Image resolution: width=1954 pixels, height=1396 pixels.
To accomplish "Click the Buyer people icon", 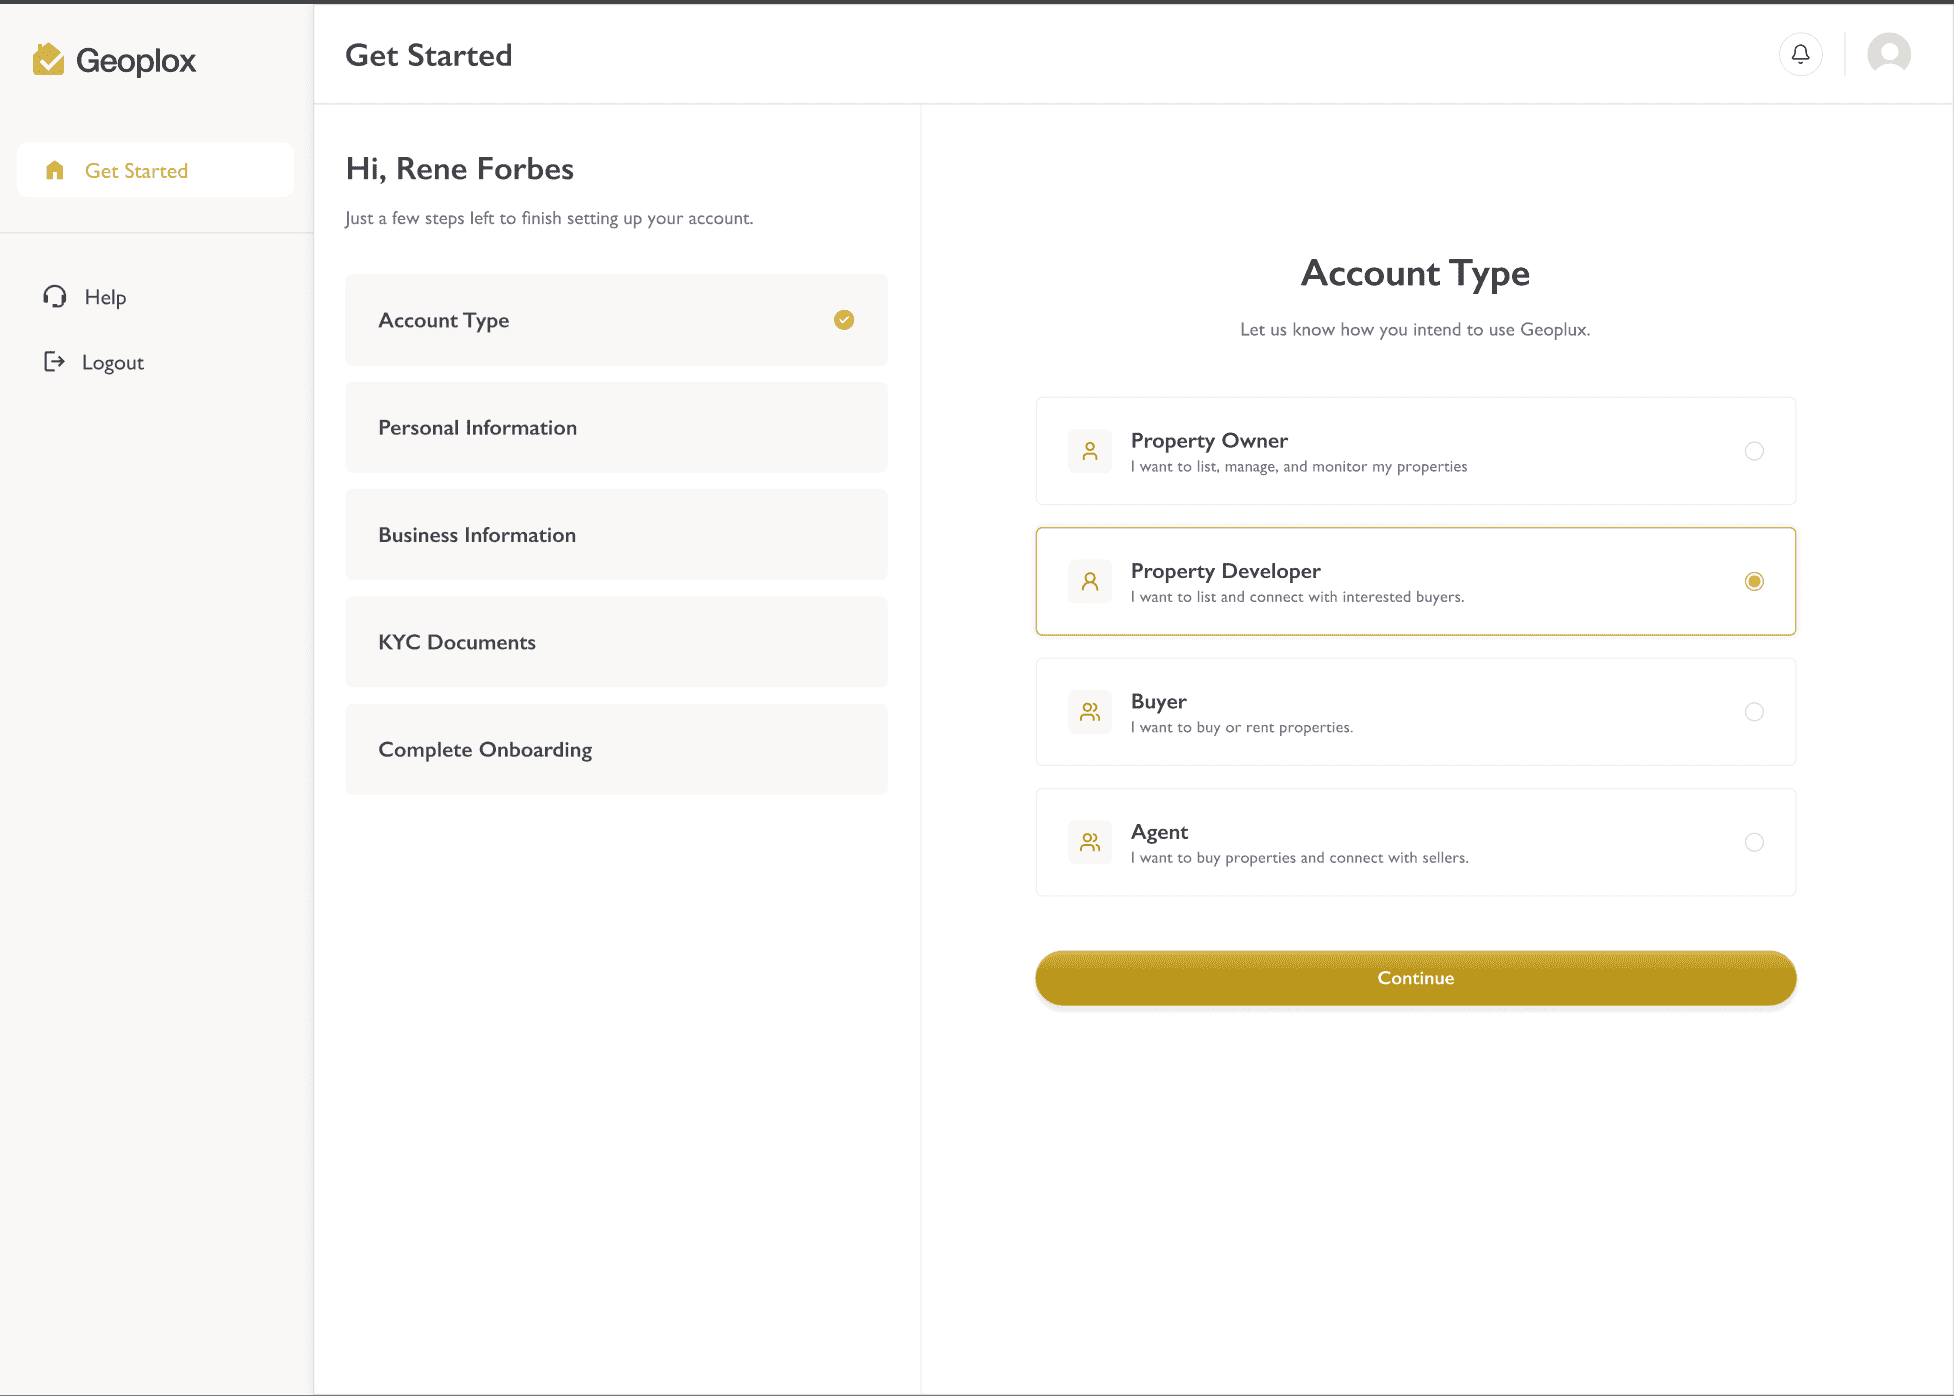I will coord(1090,712).
